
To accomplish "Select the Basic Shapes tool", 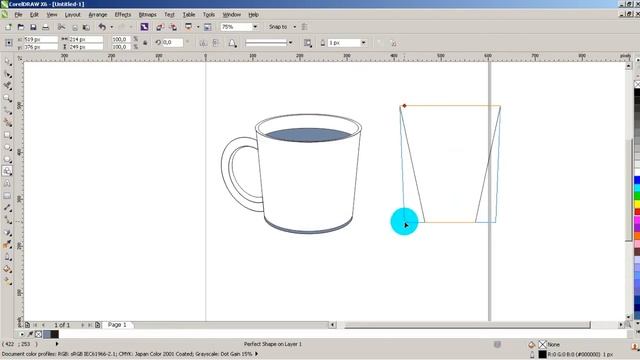I will click(x=7, y=171).
